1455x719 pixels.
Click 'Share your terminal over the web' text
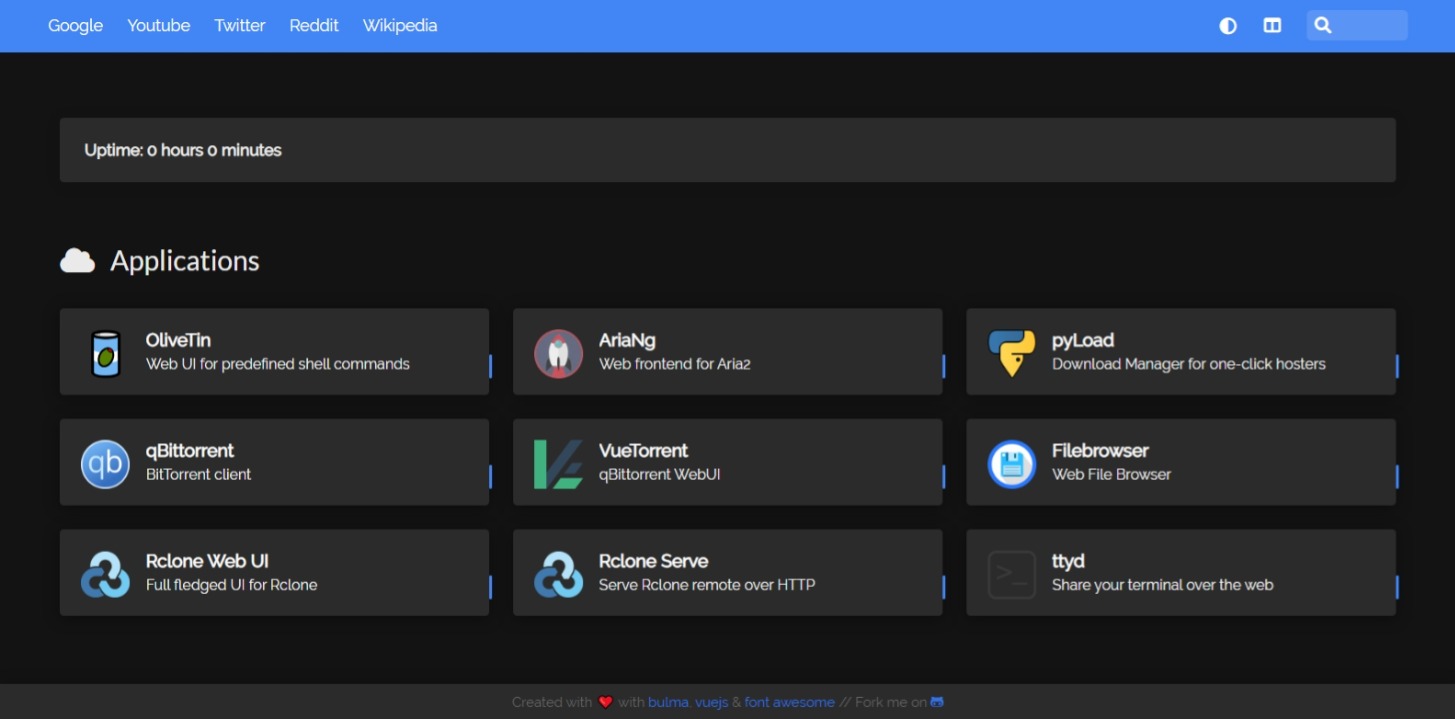1163,585
